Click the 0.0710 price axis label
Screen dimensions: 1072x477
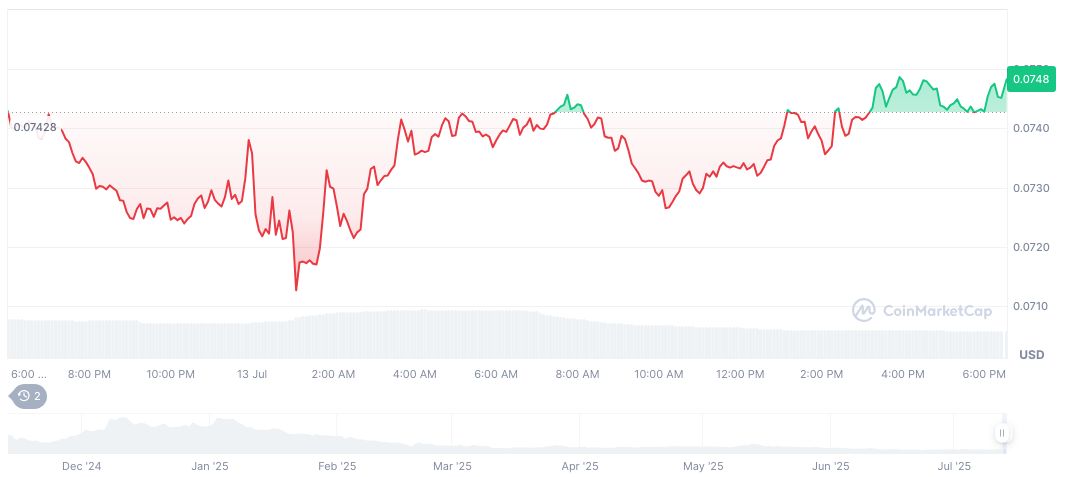[x=1030, y=306]
